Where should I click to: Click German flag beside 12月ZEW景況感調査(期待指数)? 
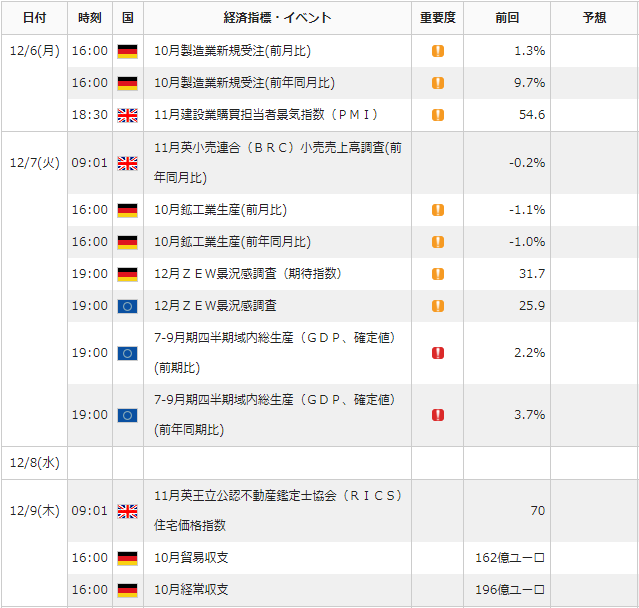(128, 274)
